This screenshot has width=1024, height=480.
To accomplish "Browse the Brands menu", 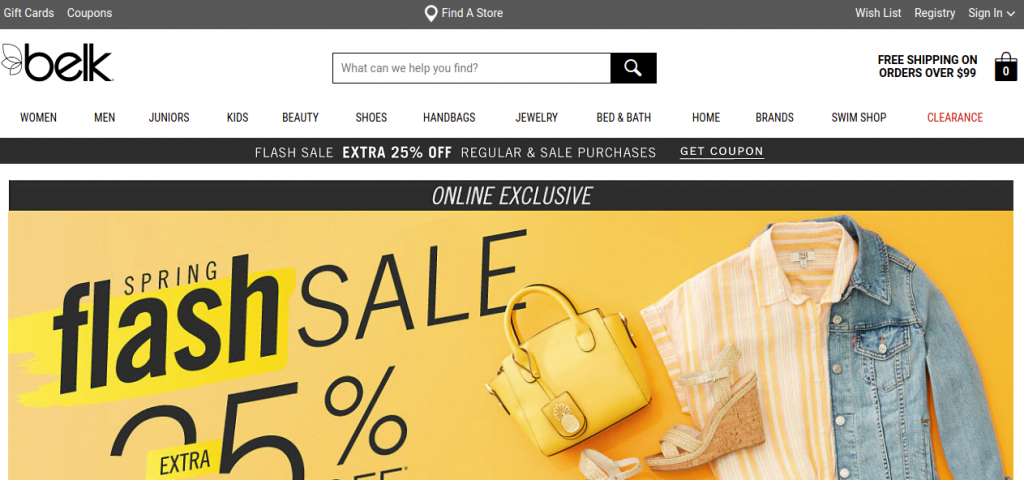I will point(775,118).
